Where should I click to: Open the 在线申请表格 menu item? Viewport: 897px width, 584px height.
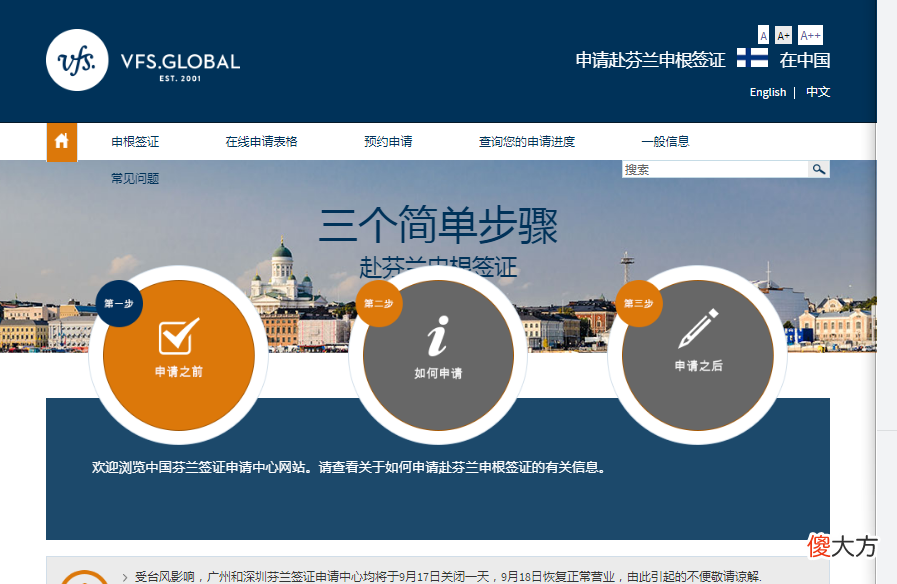[261, 141]
